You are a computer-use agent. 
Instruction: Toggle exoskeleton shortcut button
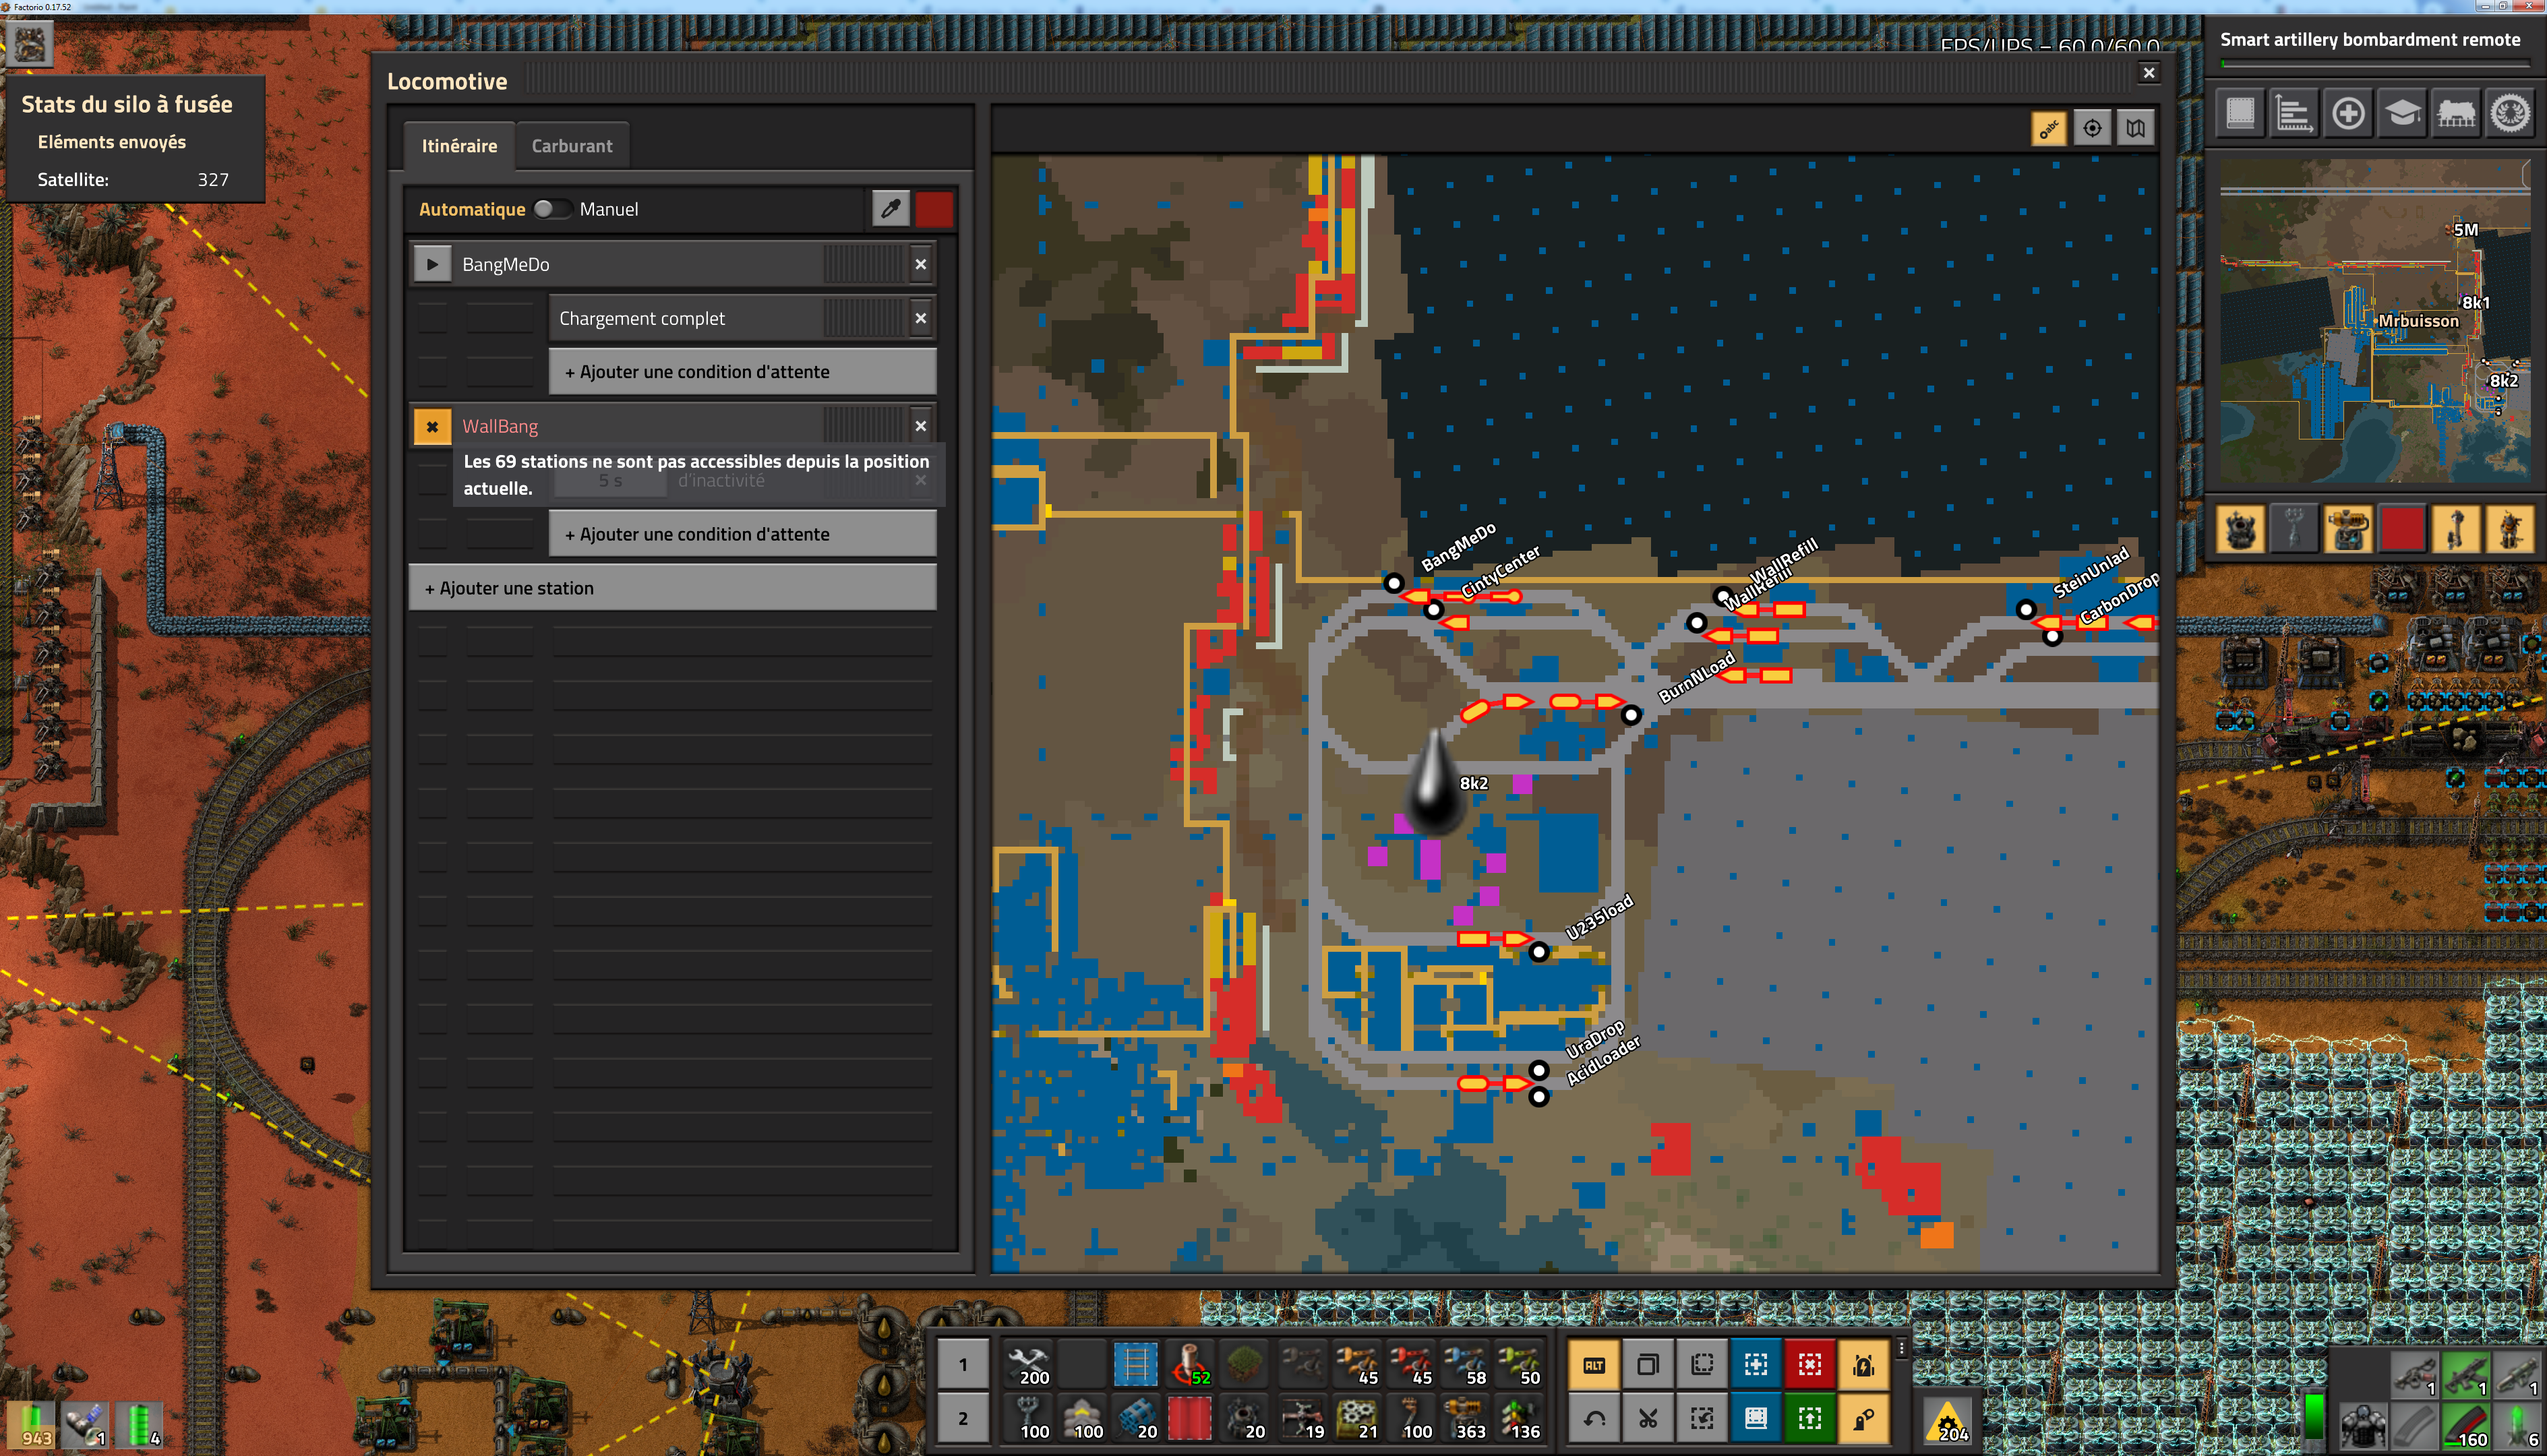coord(1864,1418)
